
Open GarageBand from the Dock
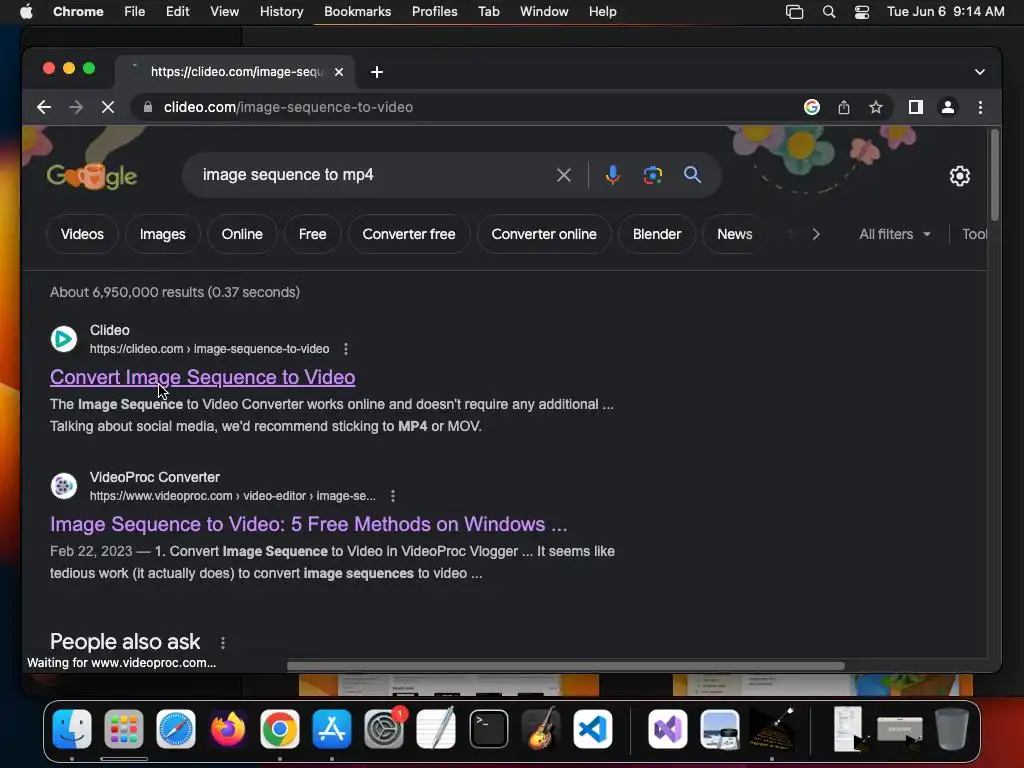coord(541,729)
